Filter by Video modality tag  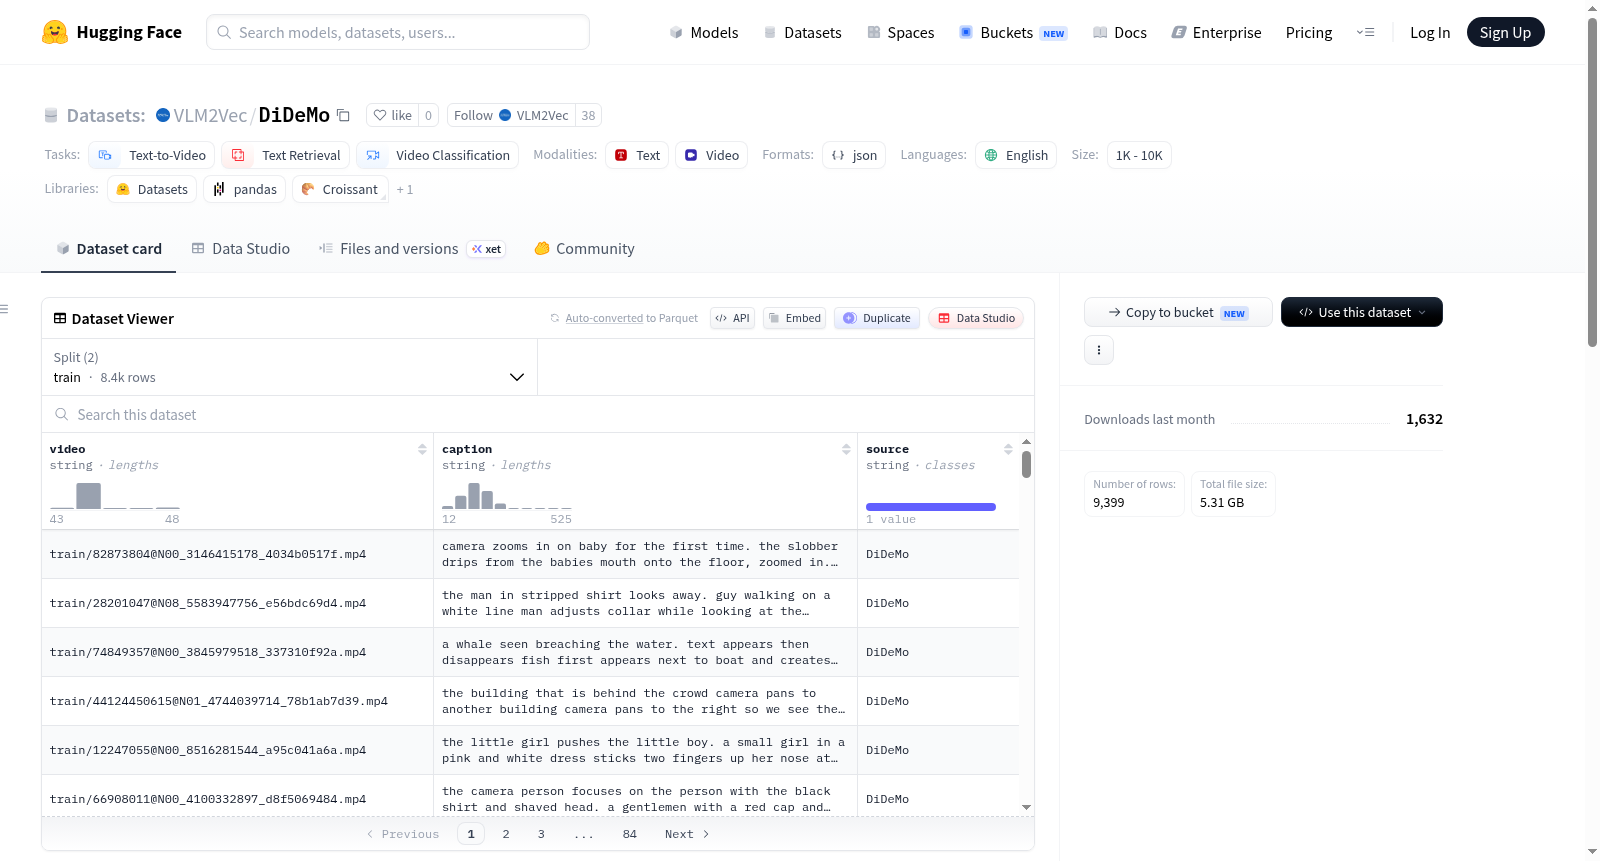coord(711,155)
